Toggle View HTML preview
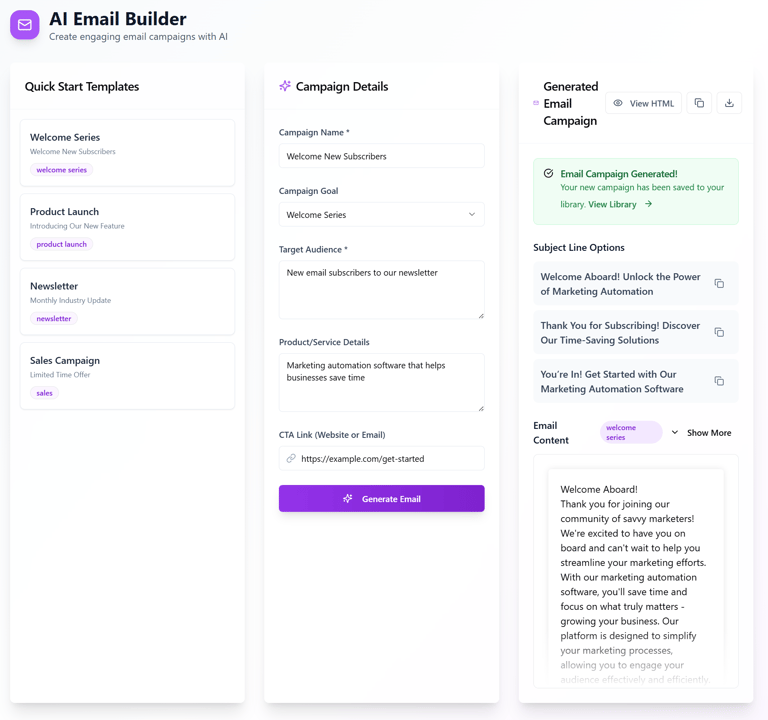The width and height of the screenshot is (768, 720). [x=643, y=103]
